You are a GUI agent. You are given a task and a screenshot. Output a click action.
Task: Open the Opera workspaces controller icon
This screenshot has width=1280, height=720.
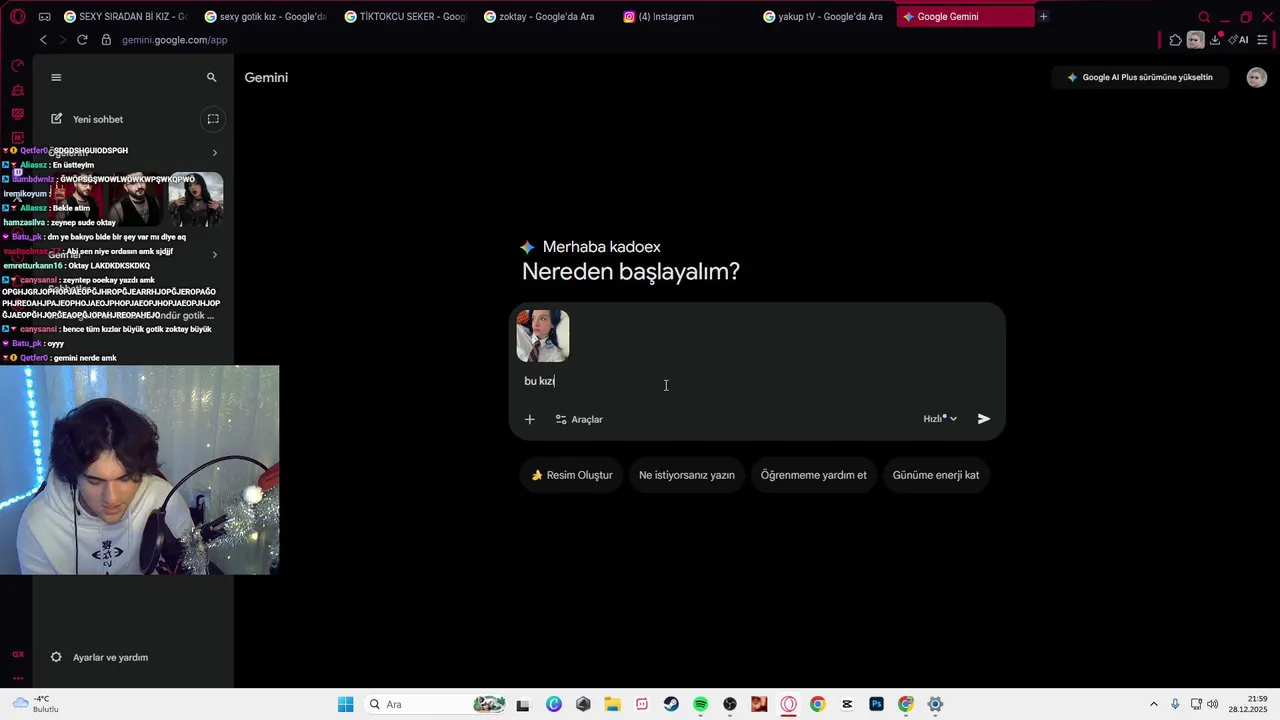click(x=45, y=17)
